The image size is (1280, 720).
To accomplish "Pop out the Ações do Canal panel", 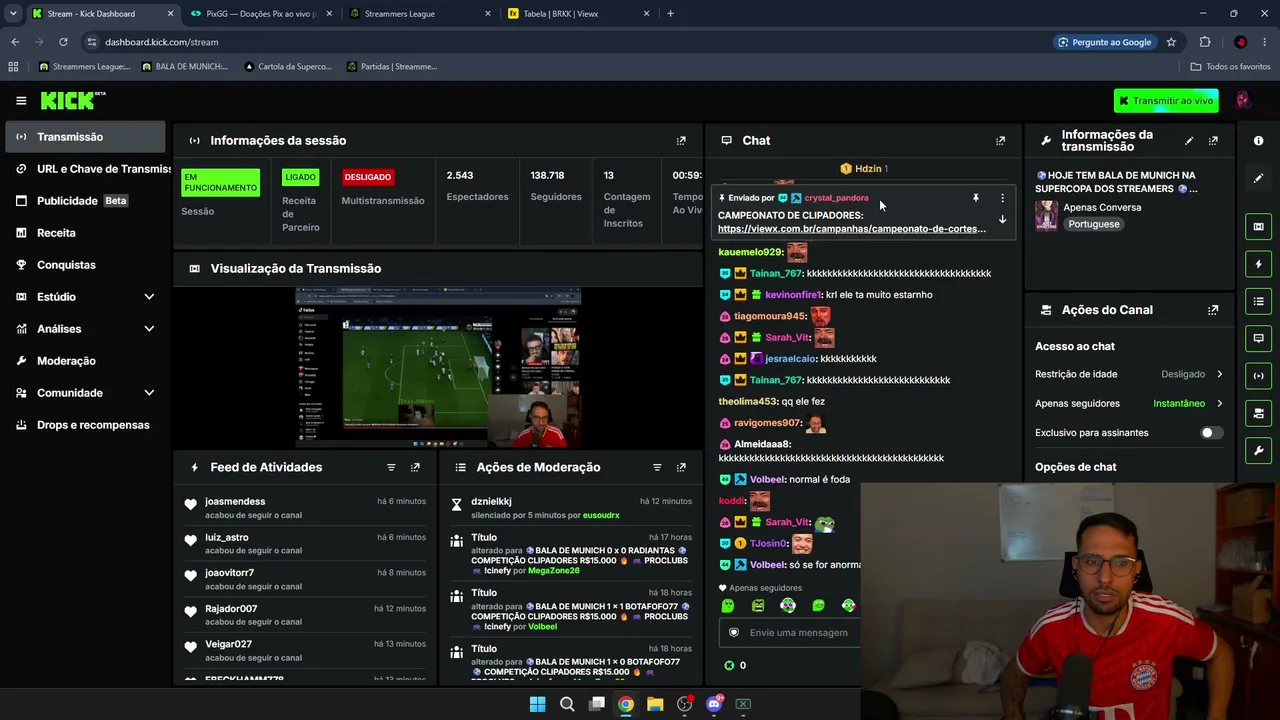I will (1213, 310).
